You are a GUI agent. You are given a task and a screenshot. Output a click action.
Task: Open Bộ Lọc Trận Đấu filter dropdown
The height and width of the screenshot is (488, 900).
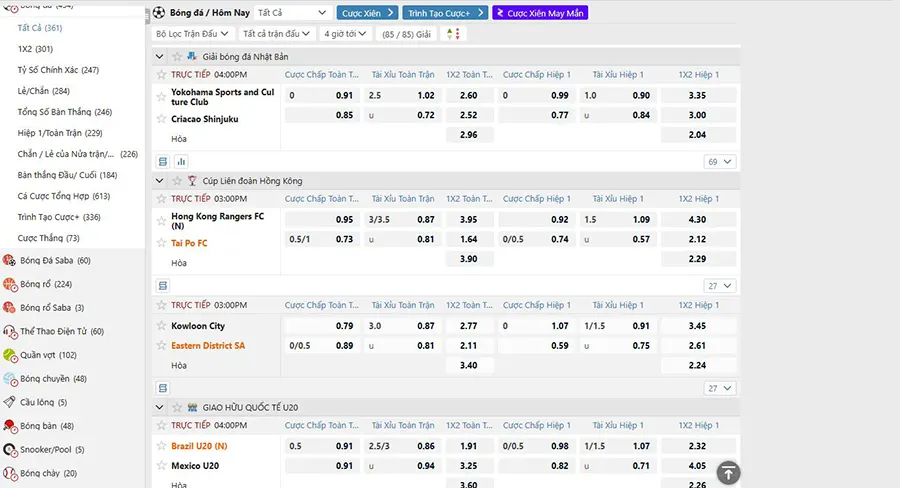pyautogui.click(x=192, y=34)
